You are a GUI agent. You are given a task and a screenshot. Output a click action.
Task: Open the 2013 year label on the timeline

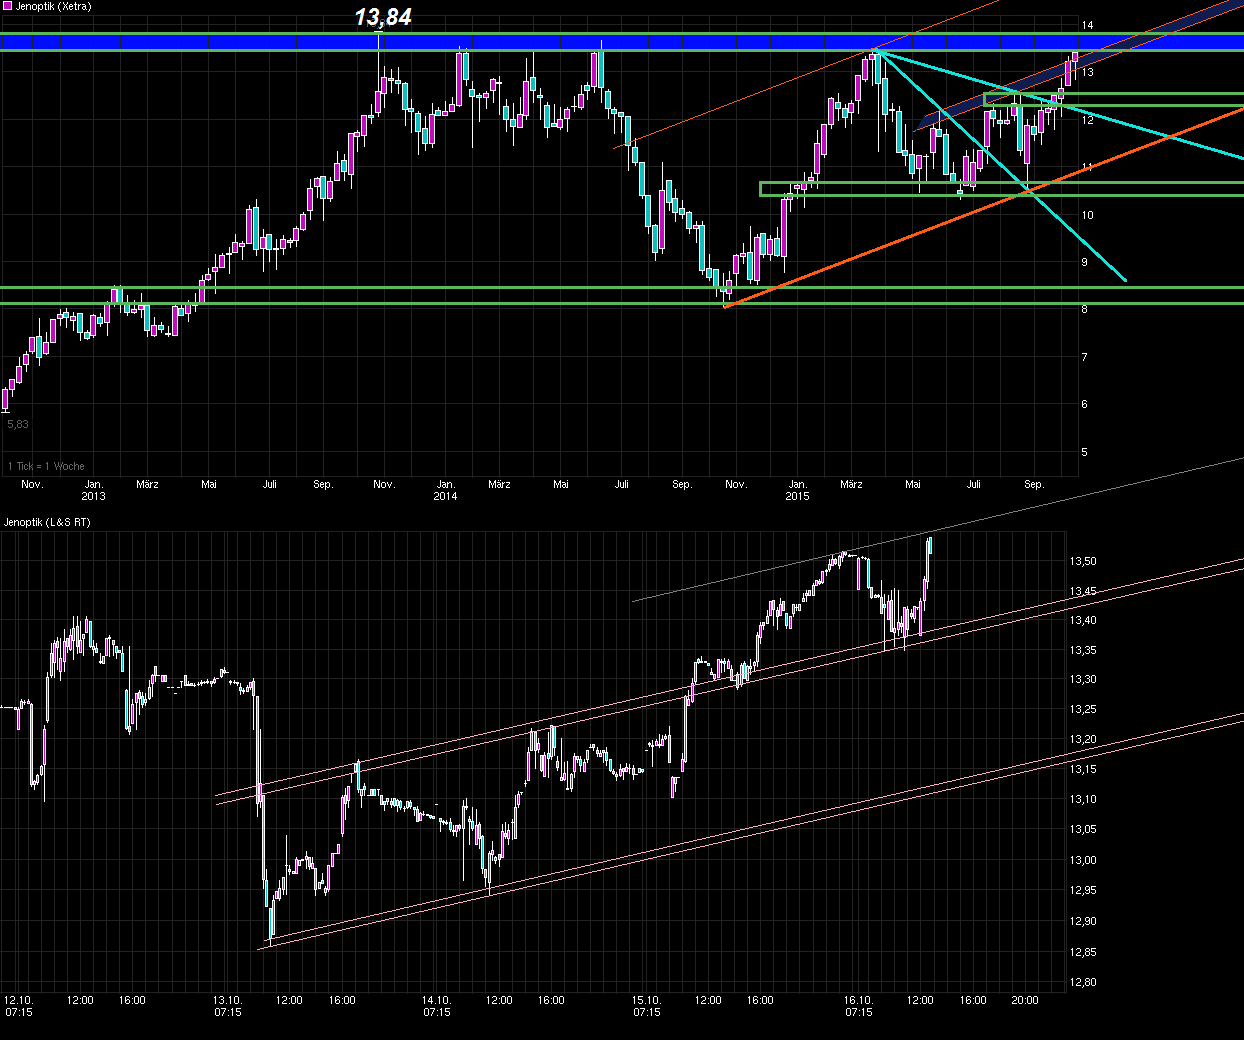point(95,495)
